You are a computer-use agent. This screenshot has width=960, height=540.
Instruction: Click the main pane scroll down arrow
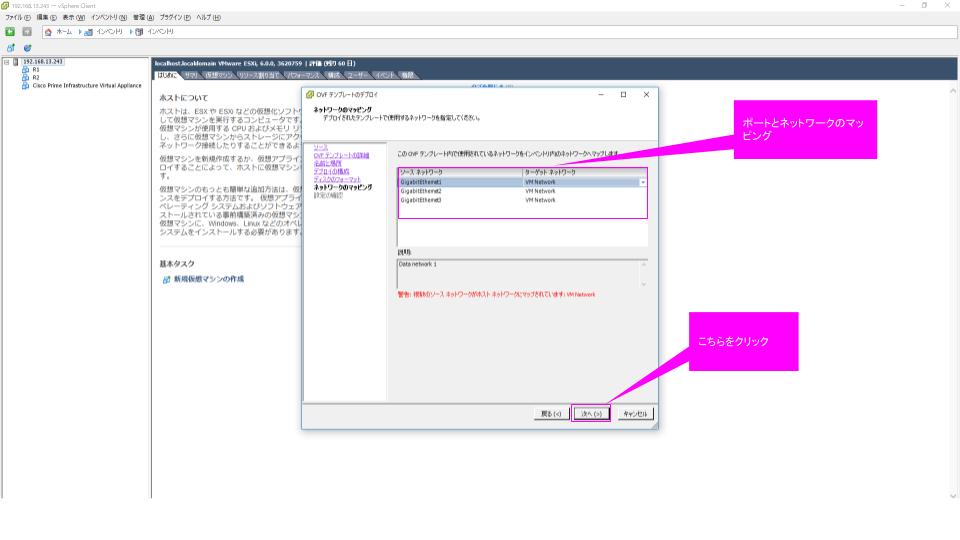tap(953, 495)
